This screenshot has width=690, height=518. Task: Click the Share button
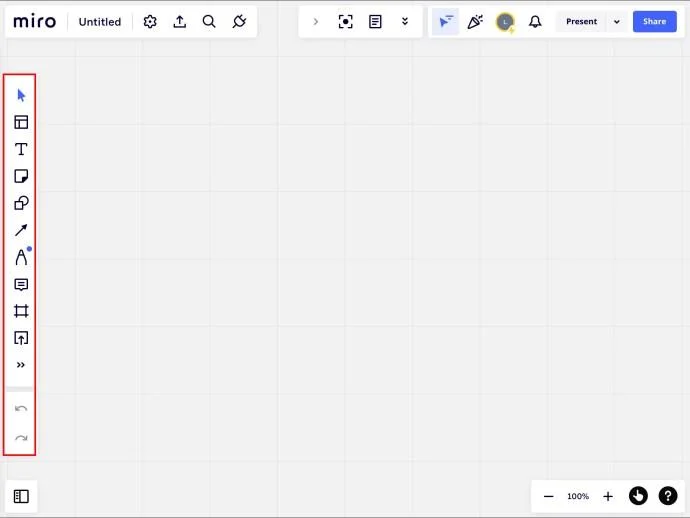tap(654, 22)
